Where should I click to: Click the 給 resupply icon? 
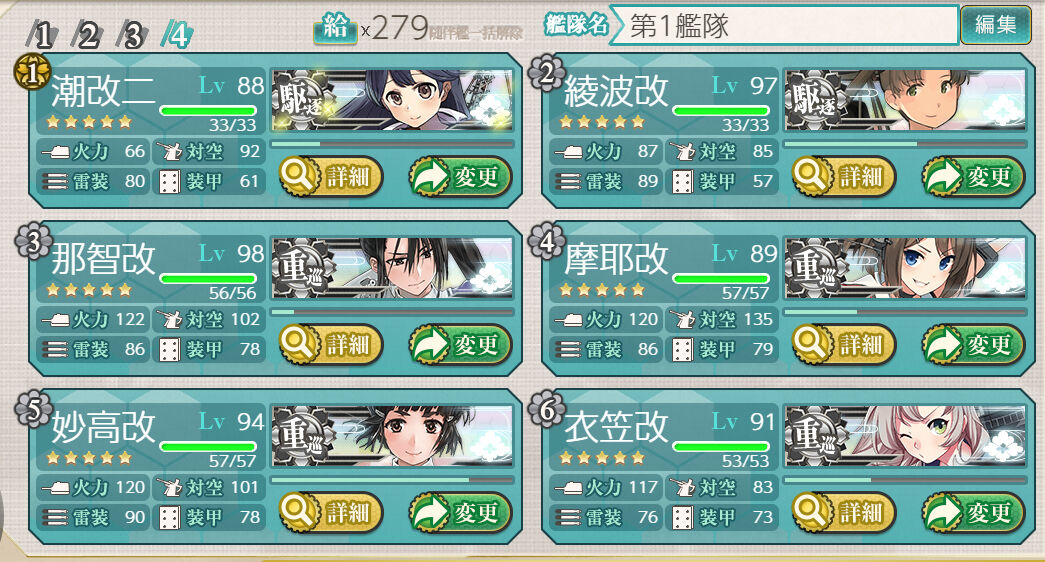[x=335, y=28]
